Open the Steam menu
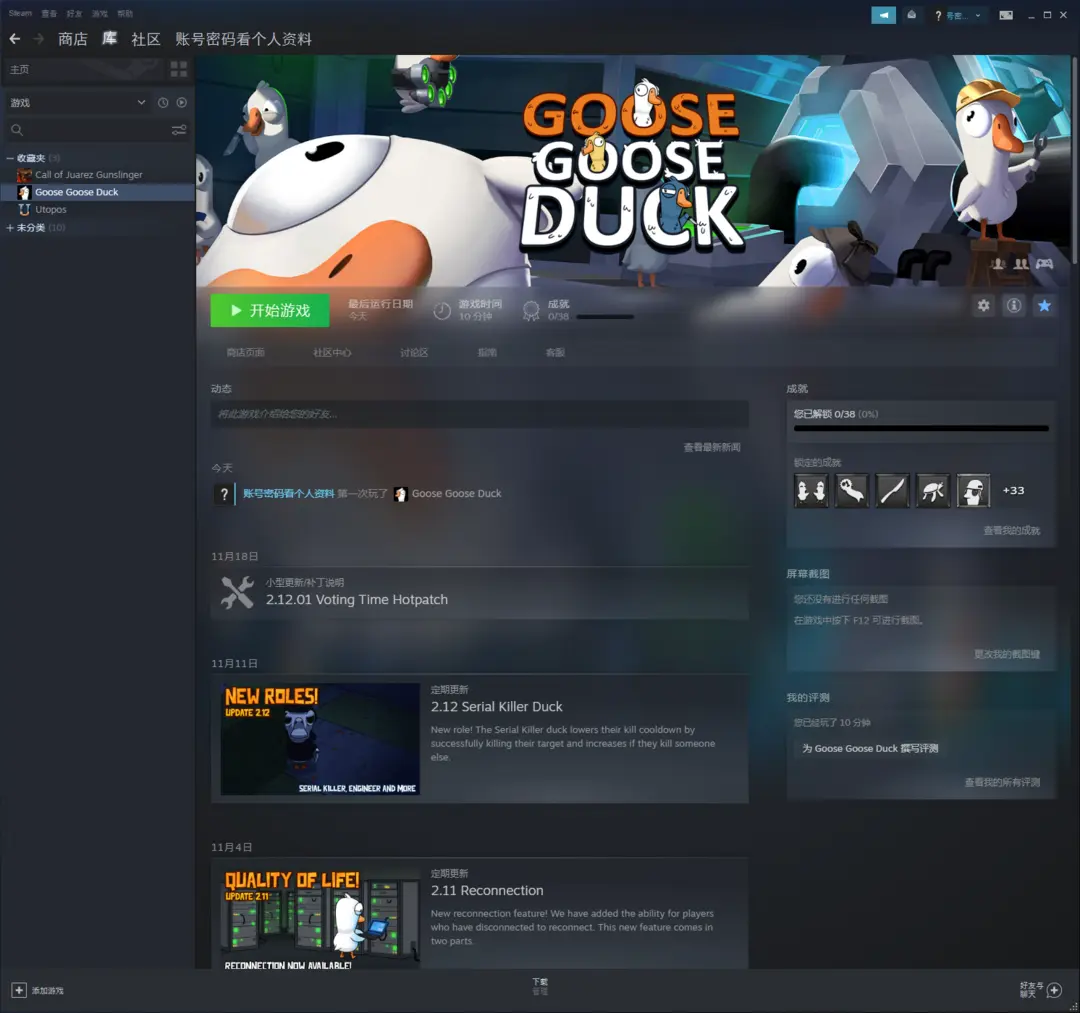The height and width of the screenshot is (1013, 1080). click(20, 13)
